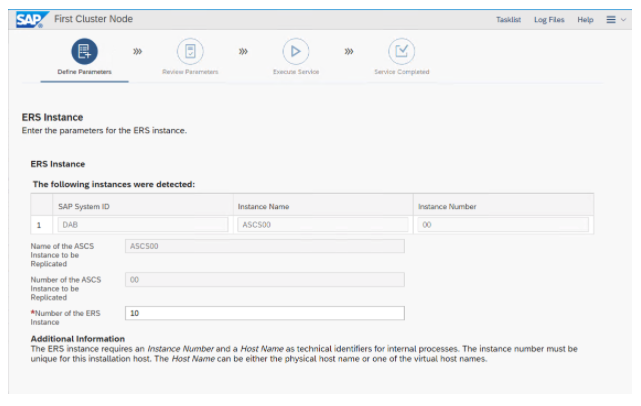The height and width of the screenshot is (406, 641).
Task: Click the Instance Name table cell ASCS00
Action: click(323, 225)
